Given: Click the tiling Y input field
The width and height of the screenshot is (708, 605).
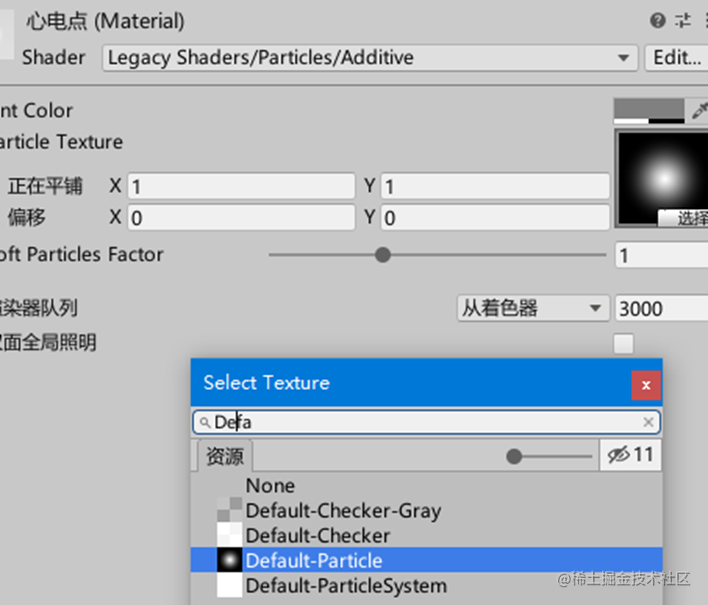Looking at the screenshot, I should pos(495,186).
